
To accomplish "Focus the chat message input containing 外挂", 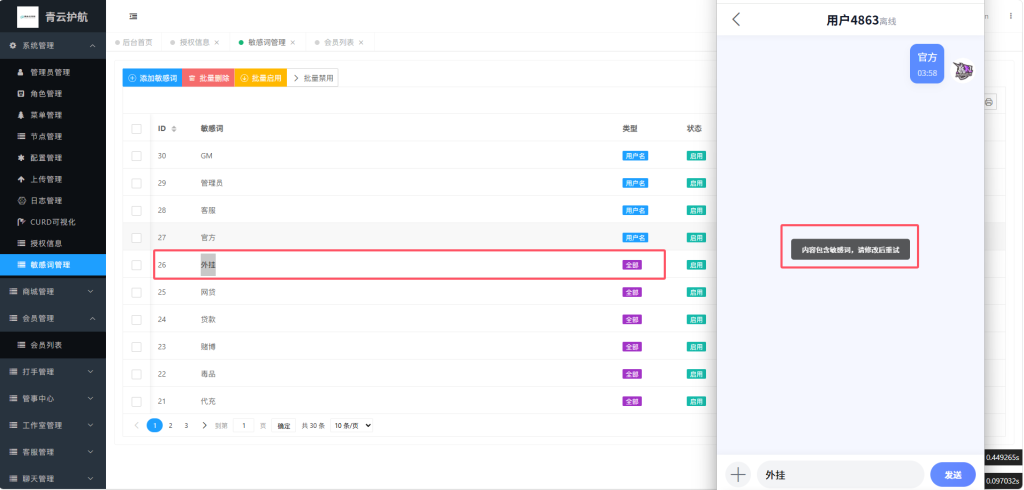I will (x=840, y=475).
